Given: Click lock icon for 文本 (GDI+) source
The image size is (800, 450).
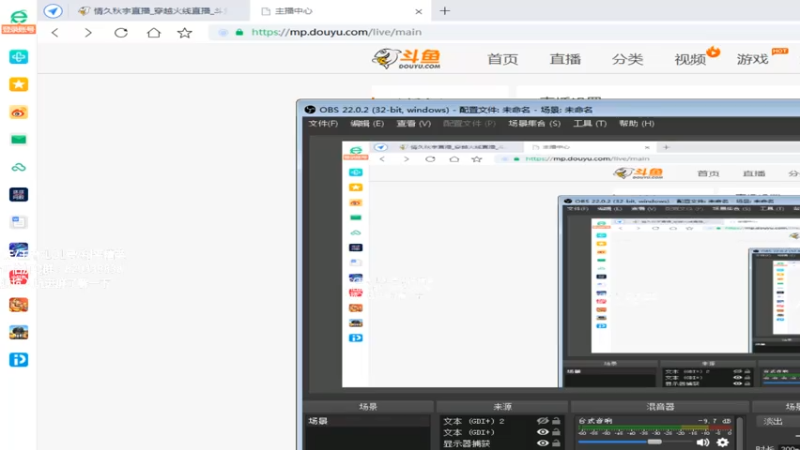Looking at the screenshot, I should (556, 432).
